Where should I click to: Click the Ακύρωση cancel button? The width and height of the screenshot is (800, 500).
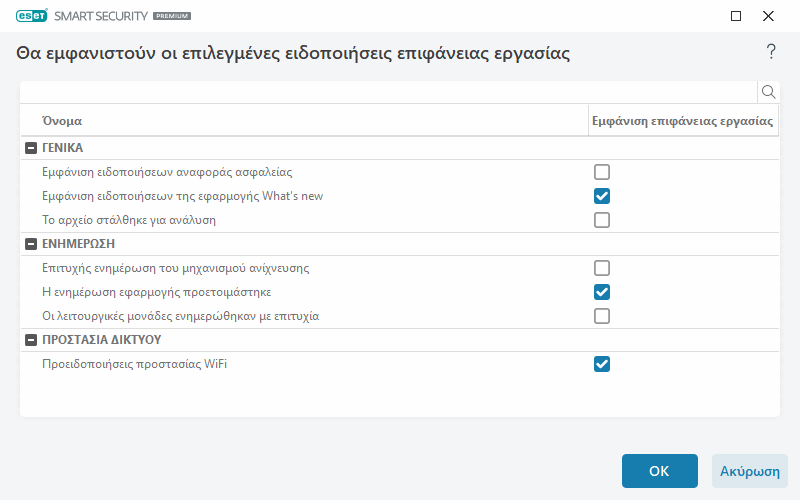click(749, 471)
